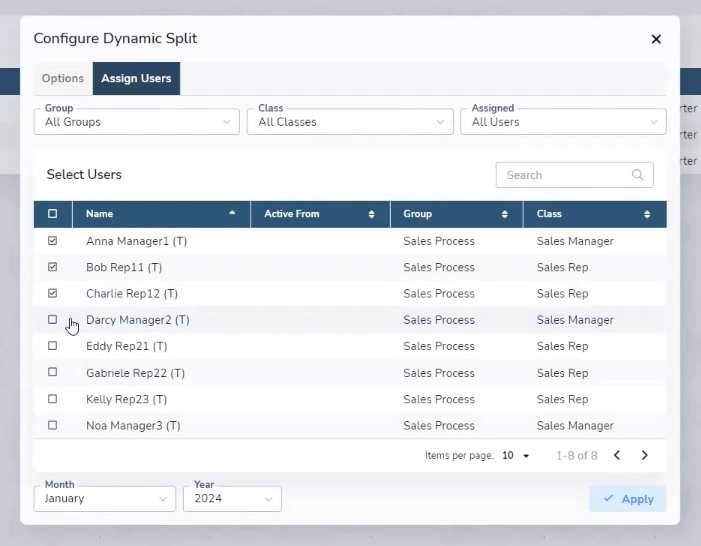Select the Assign Users tab
The image size is (701, 546).
point(136,78)
